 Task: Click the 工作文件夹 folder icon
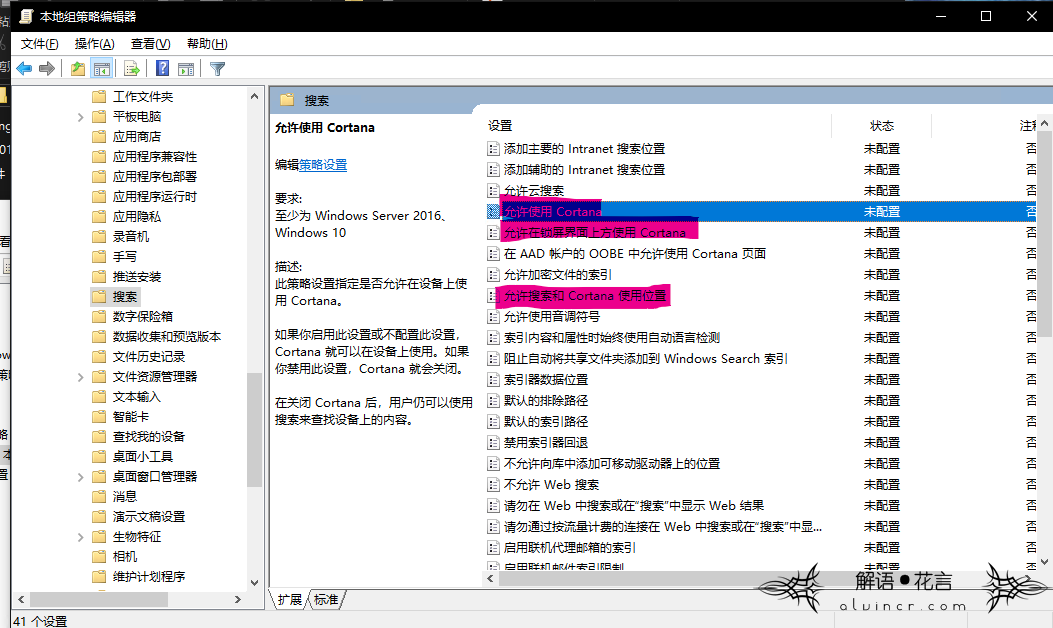pyautogui.click(x=99, y=97)
